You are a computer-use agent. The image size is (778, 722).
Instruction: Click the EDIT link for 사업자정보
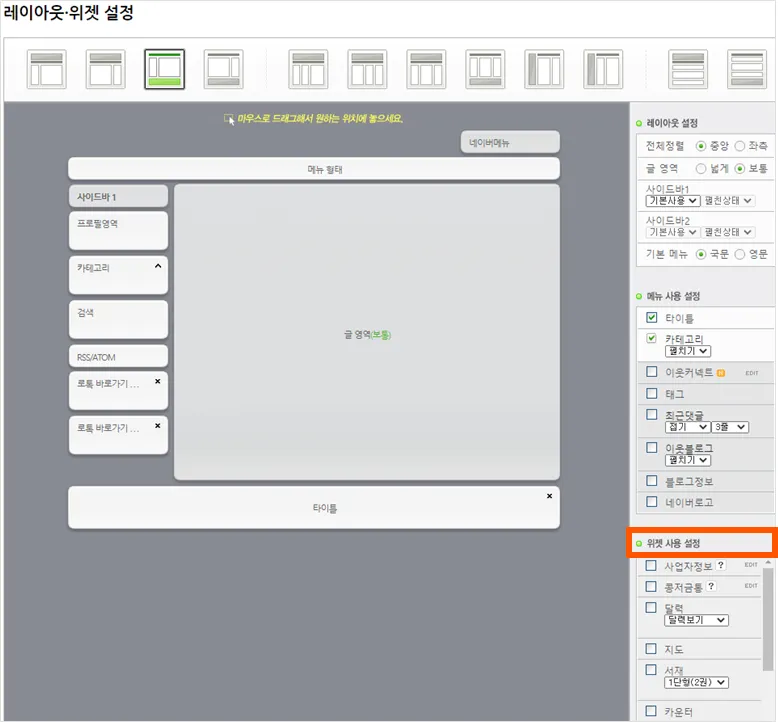[x=751, y=565]
